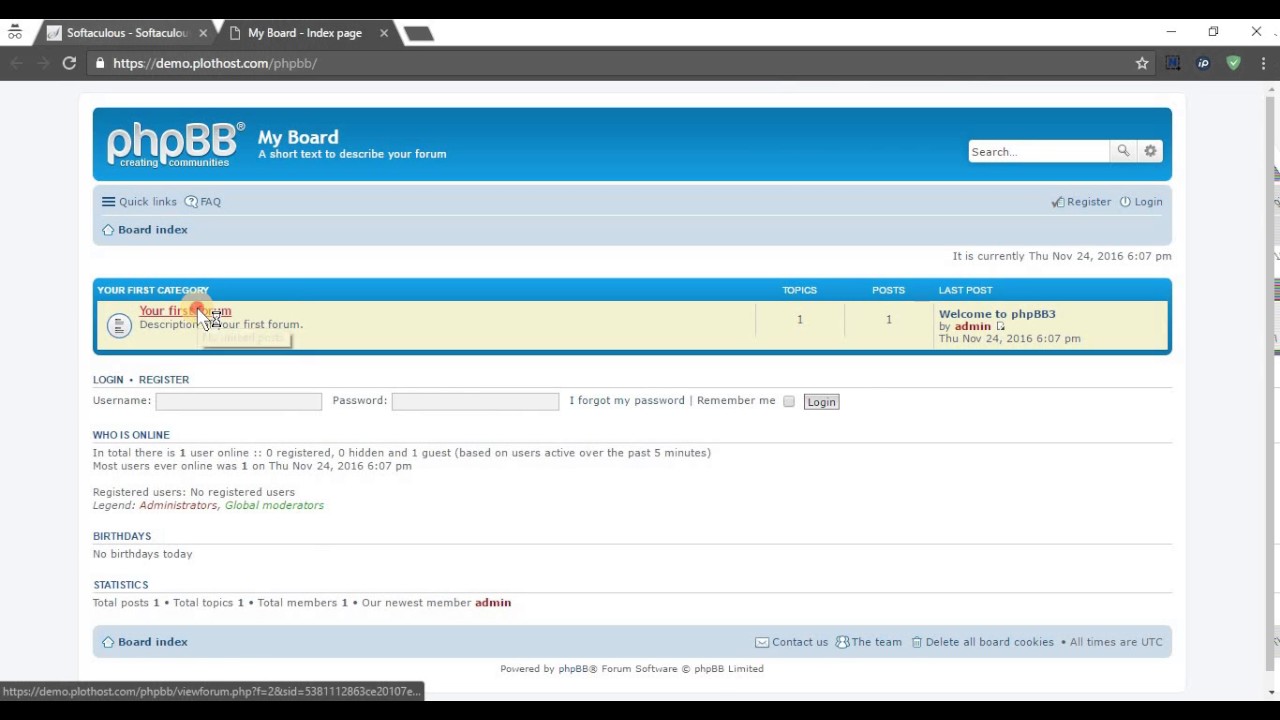
Task: Open the Your first forum link
Action: (x=185, y=311)
